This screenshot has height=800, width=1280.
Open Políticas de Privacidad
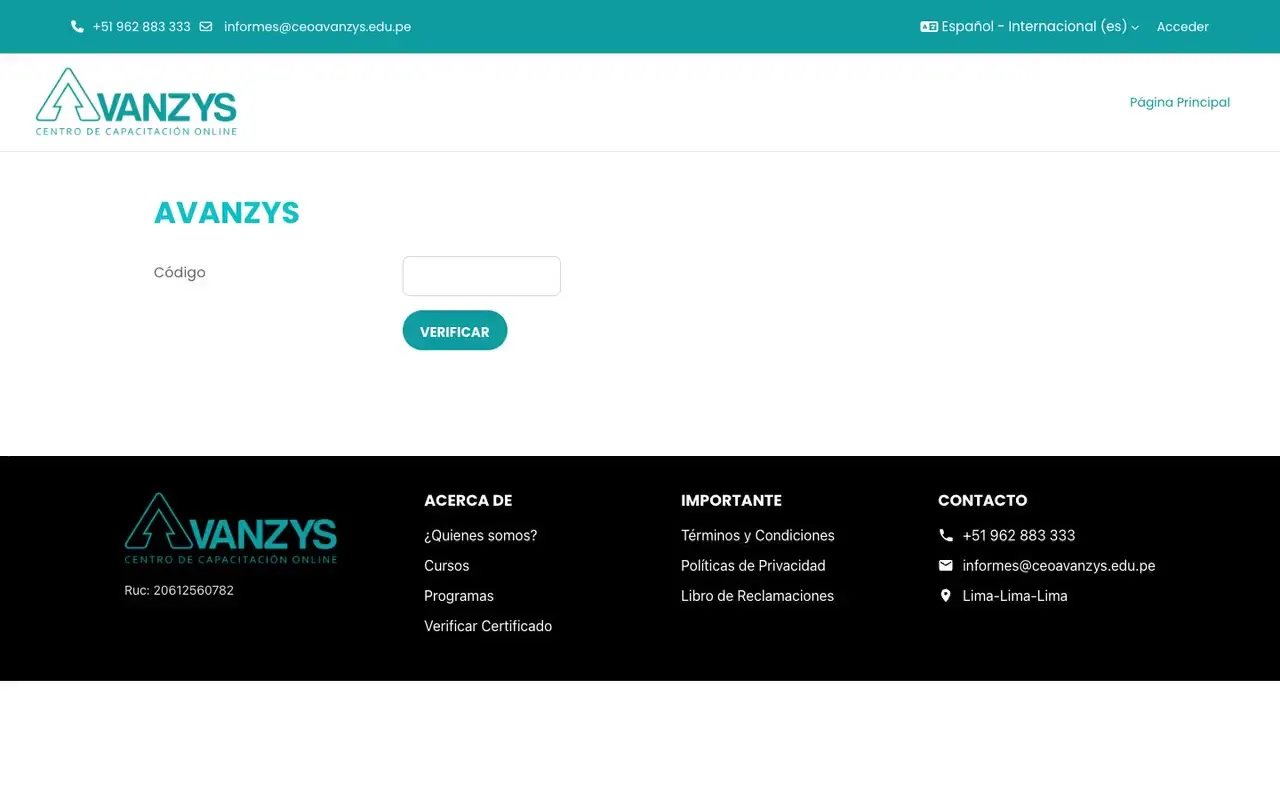(753, 566)
